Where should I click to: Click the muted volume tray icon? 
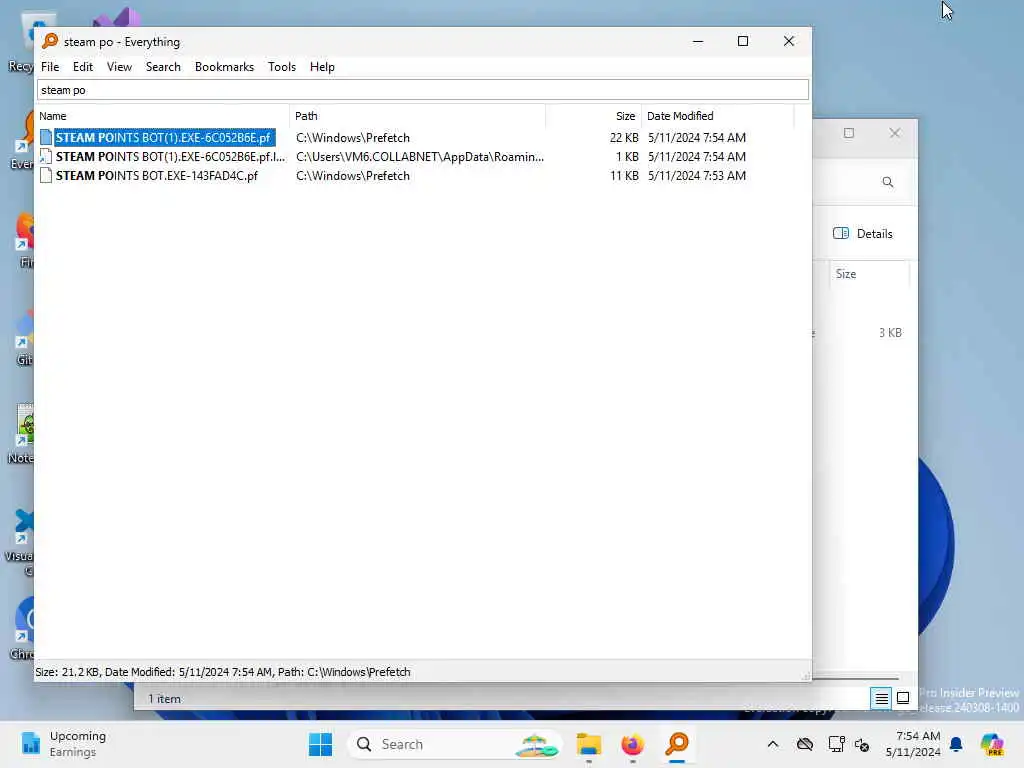(862, 744)
